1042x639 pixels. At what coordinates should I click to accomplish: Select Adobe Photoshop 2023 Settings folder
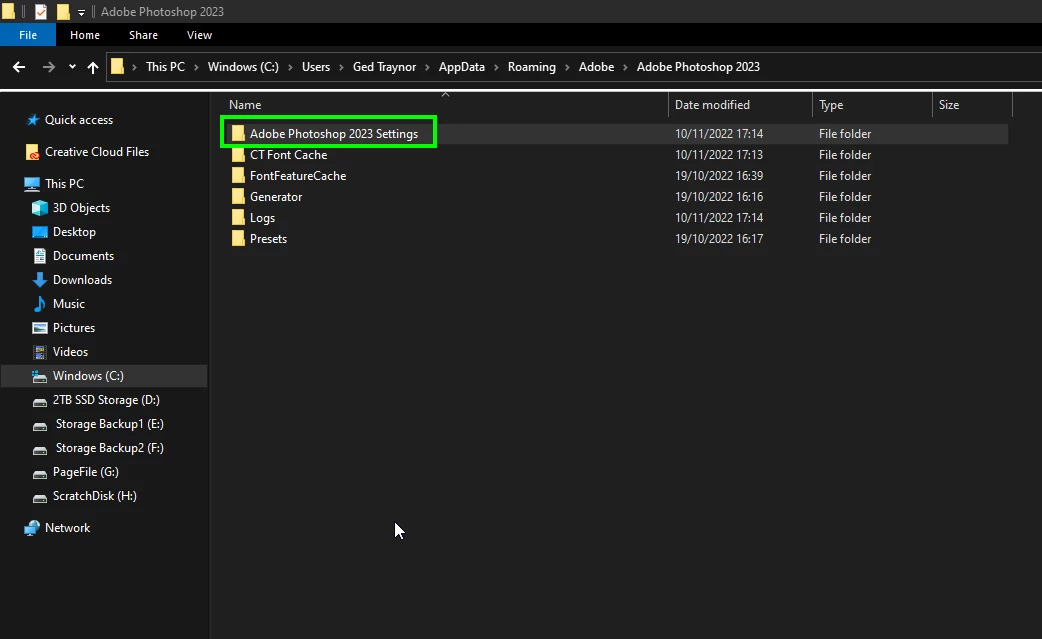[334, 134]
